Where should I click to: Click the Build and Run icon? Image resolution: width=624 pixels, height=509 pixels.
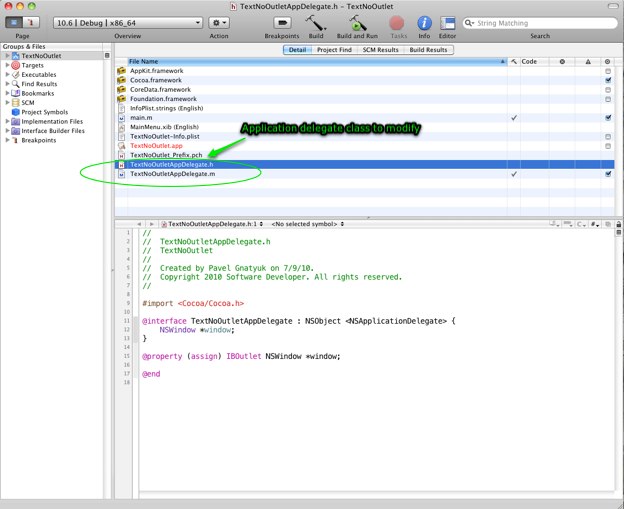coord(357,23)
